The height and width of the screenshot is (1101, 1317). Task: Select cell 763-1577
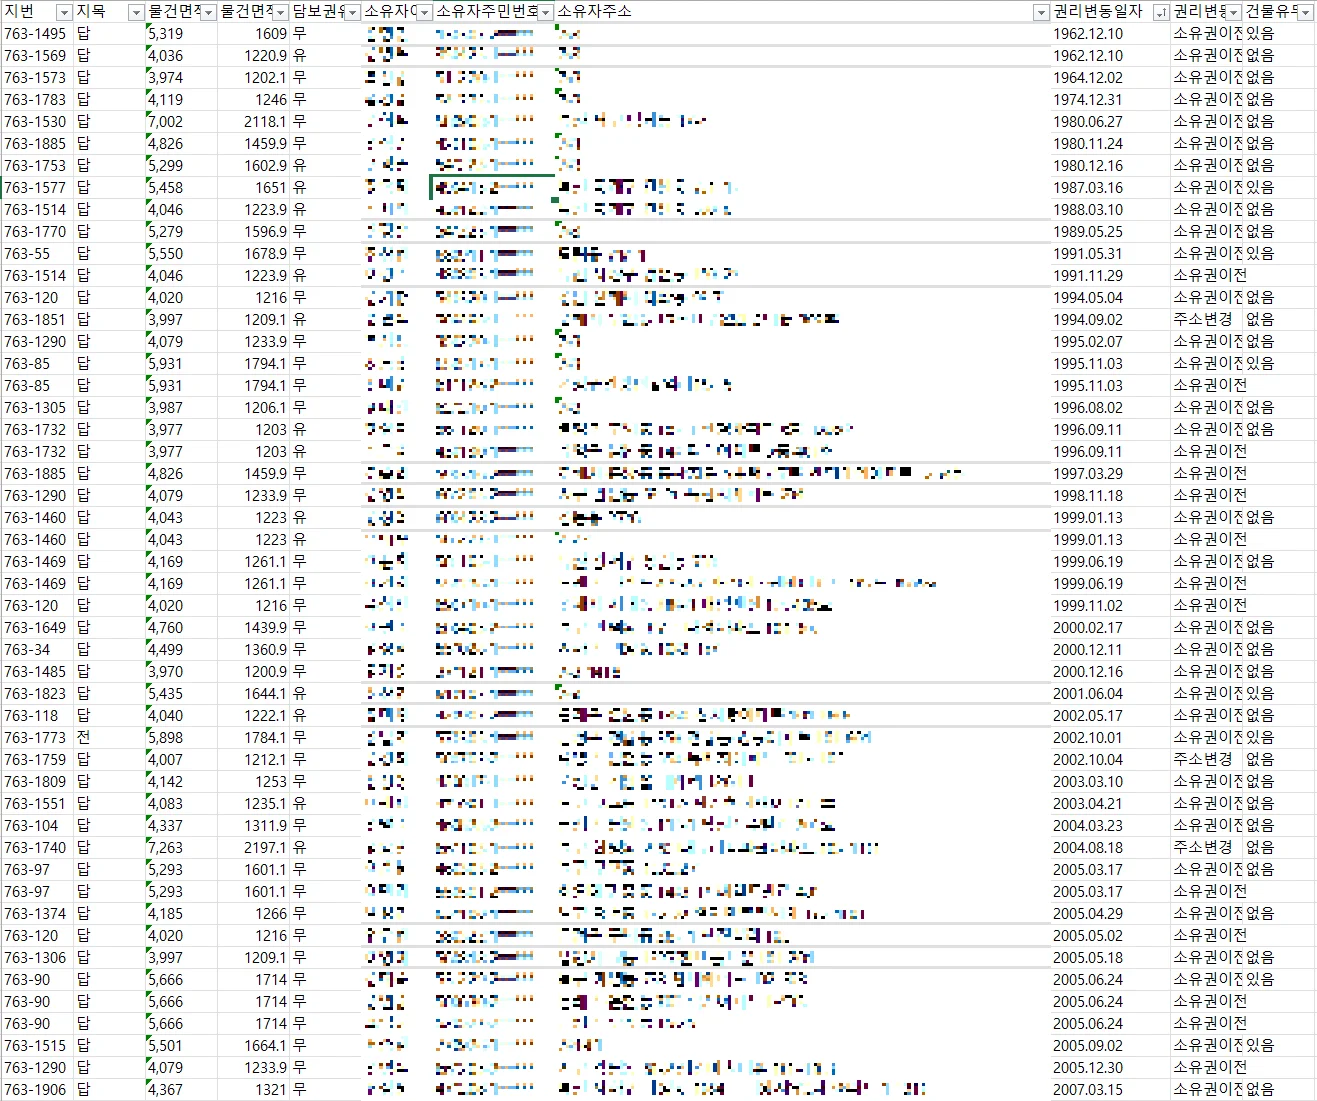point(35,188)
